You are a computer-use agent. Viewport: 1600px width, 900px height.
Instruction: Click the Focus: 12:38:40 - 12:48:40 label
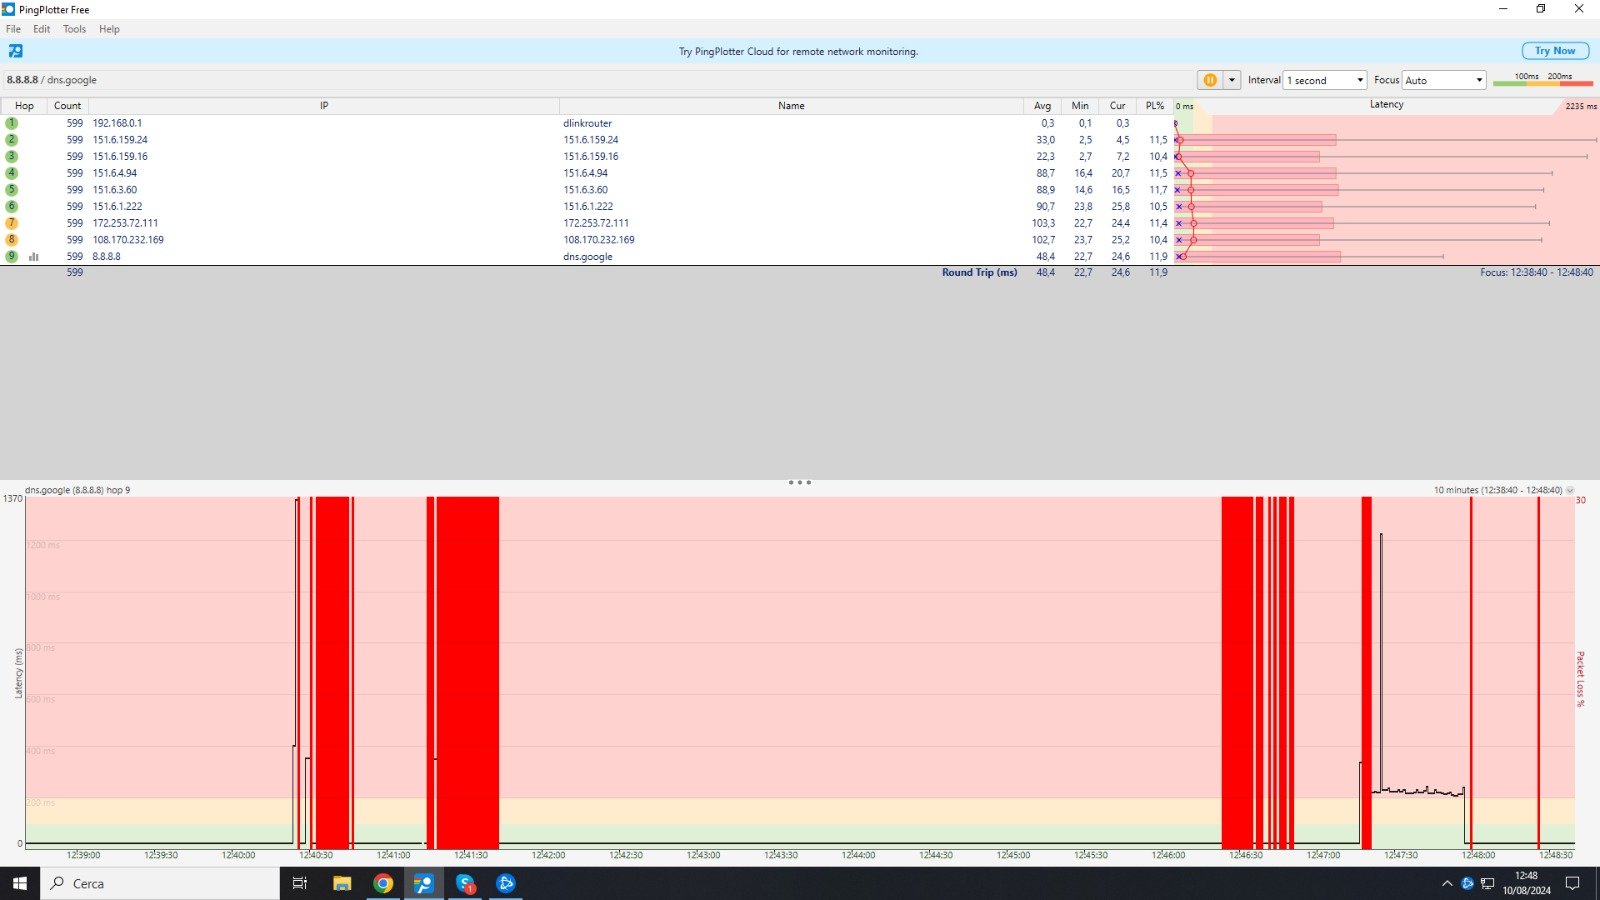[1536, 272]
